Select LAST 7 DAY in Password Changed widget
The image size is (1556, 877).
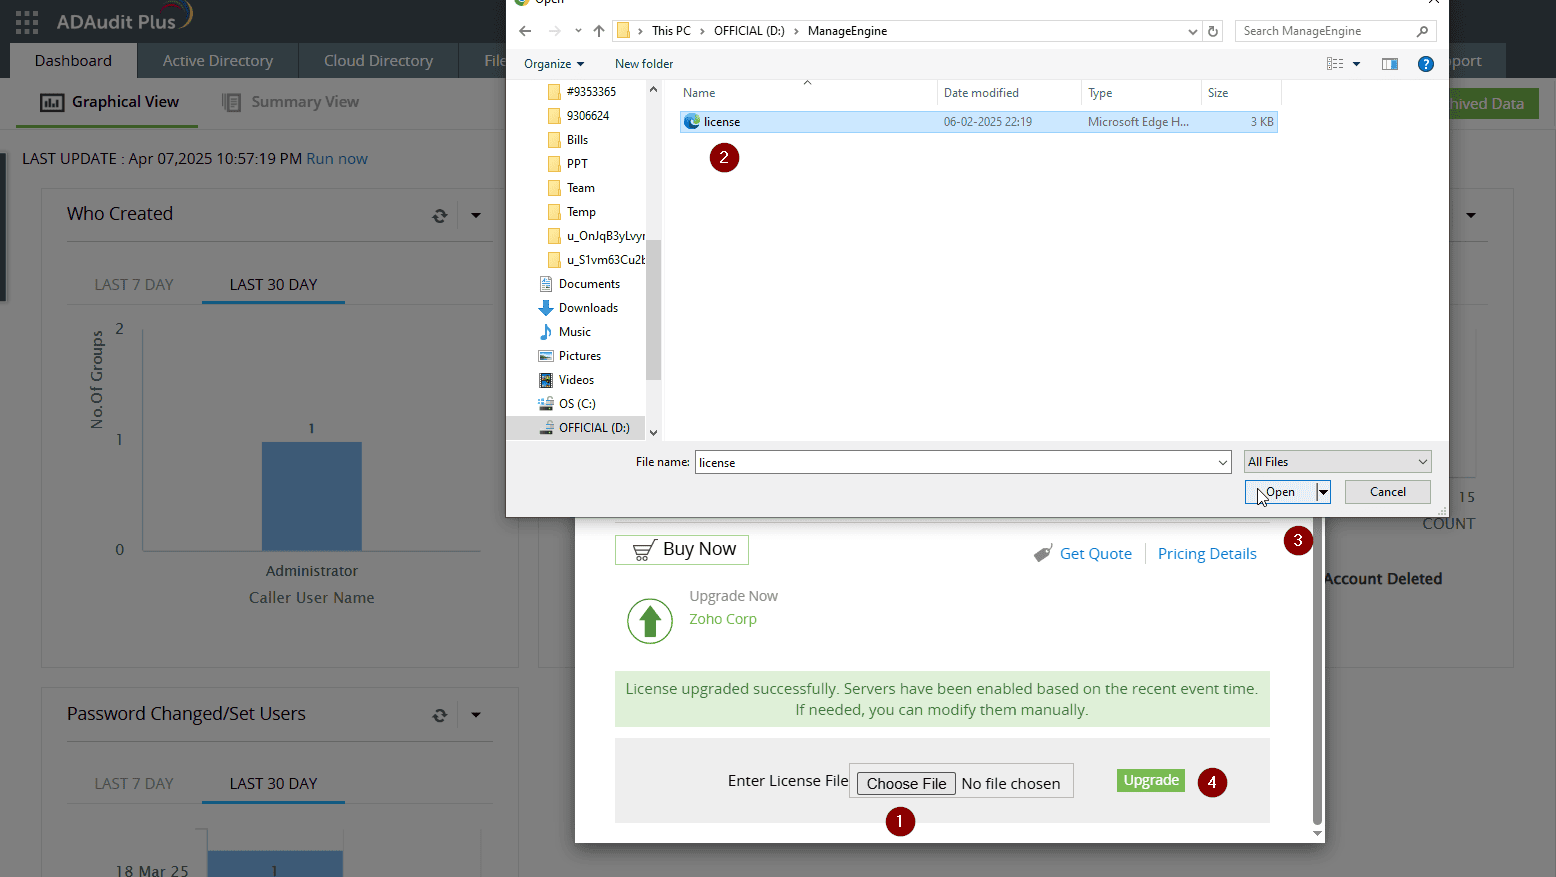coord(134,784)
